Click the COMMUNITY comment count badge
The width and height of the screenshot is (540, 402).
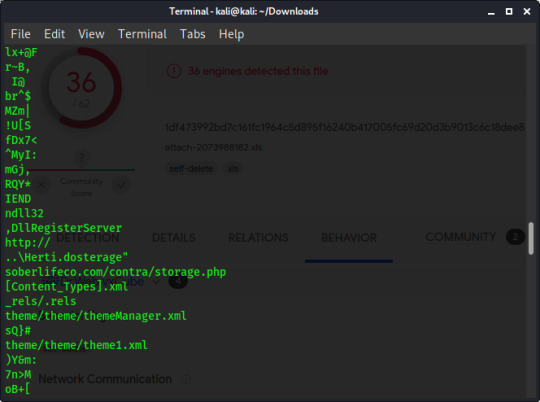click(515, 237)
